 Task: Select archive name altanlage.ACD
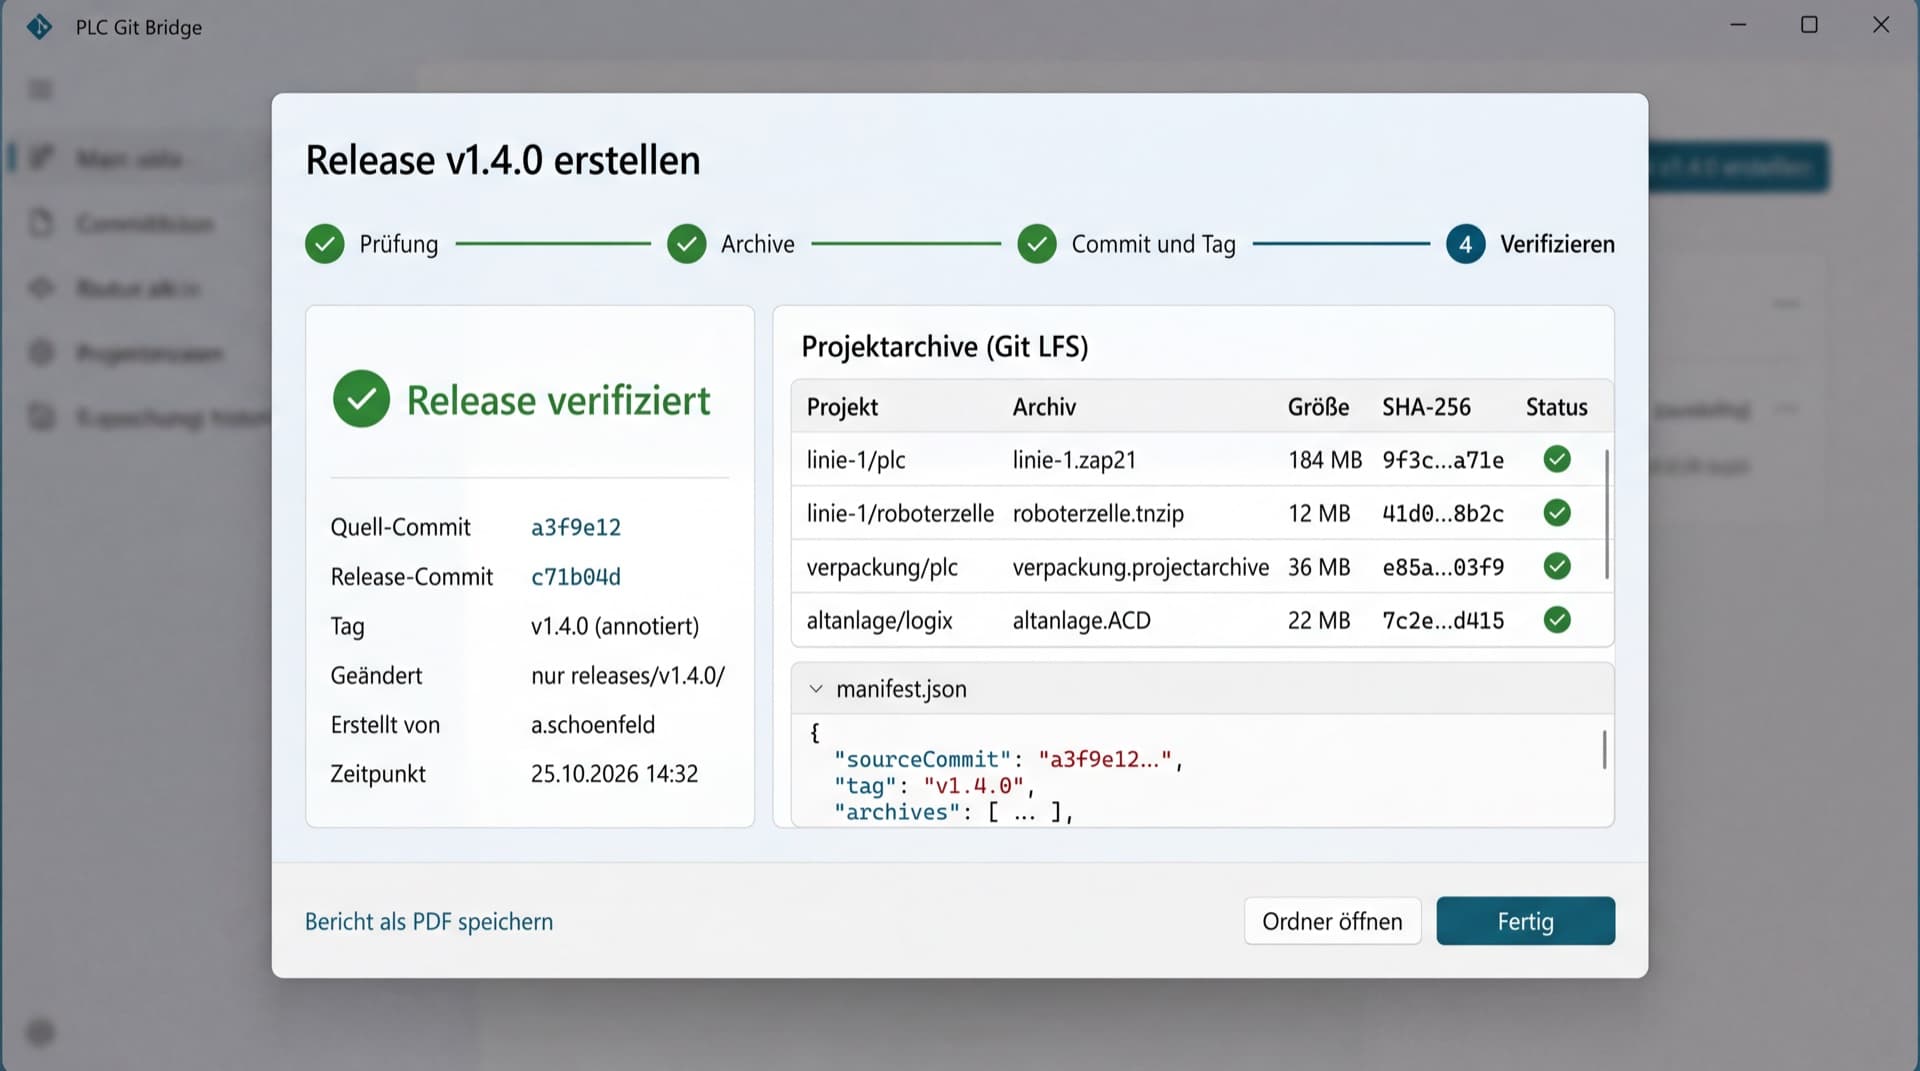point(1081,620)
